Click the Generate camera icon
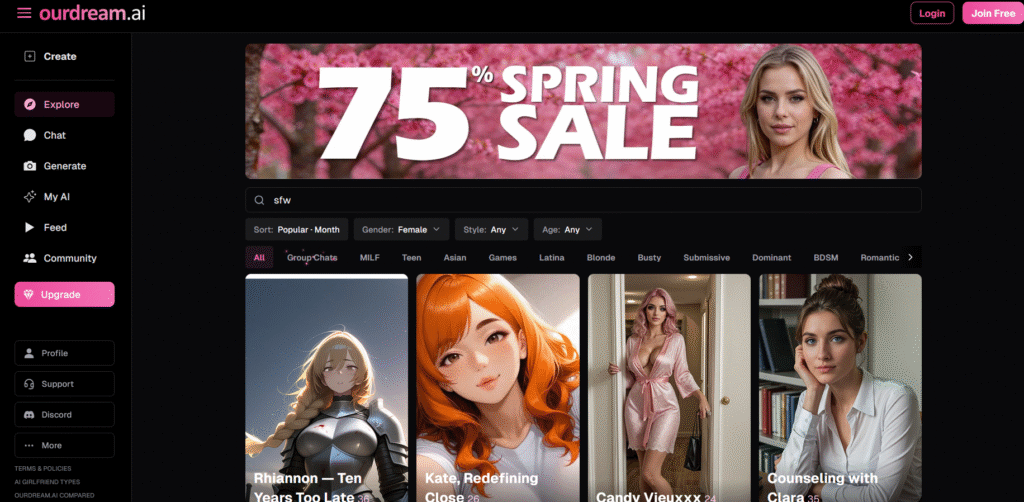The image size is (1024, 502). (x=30, y=166)
